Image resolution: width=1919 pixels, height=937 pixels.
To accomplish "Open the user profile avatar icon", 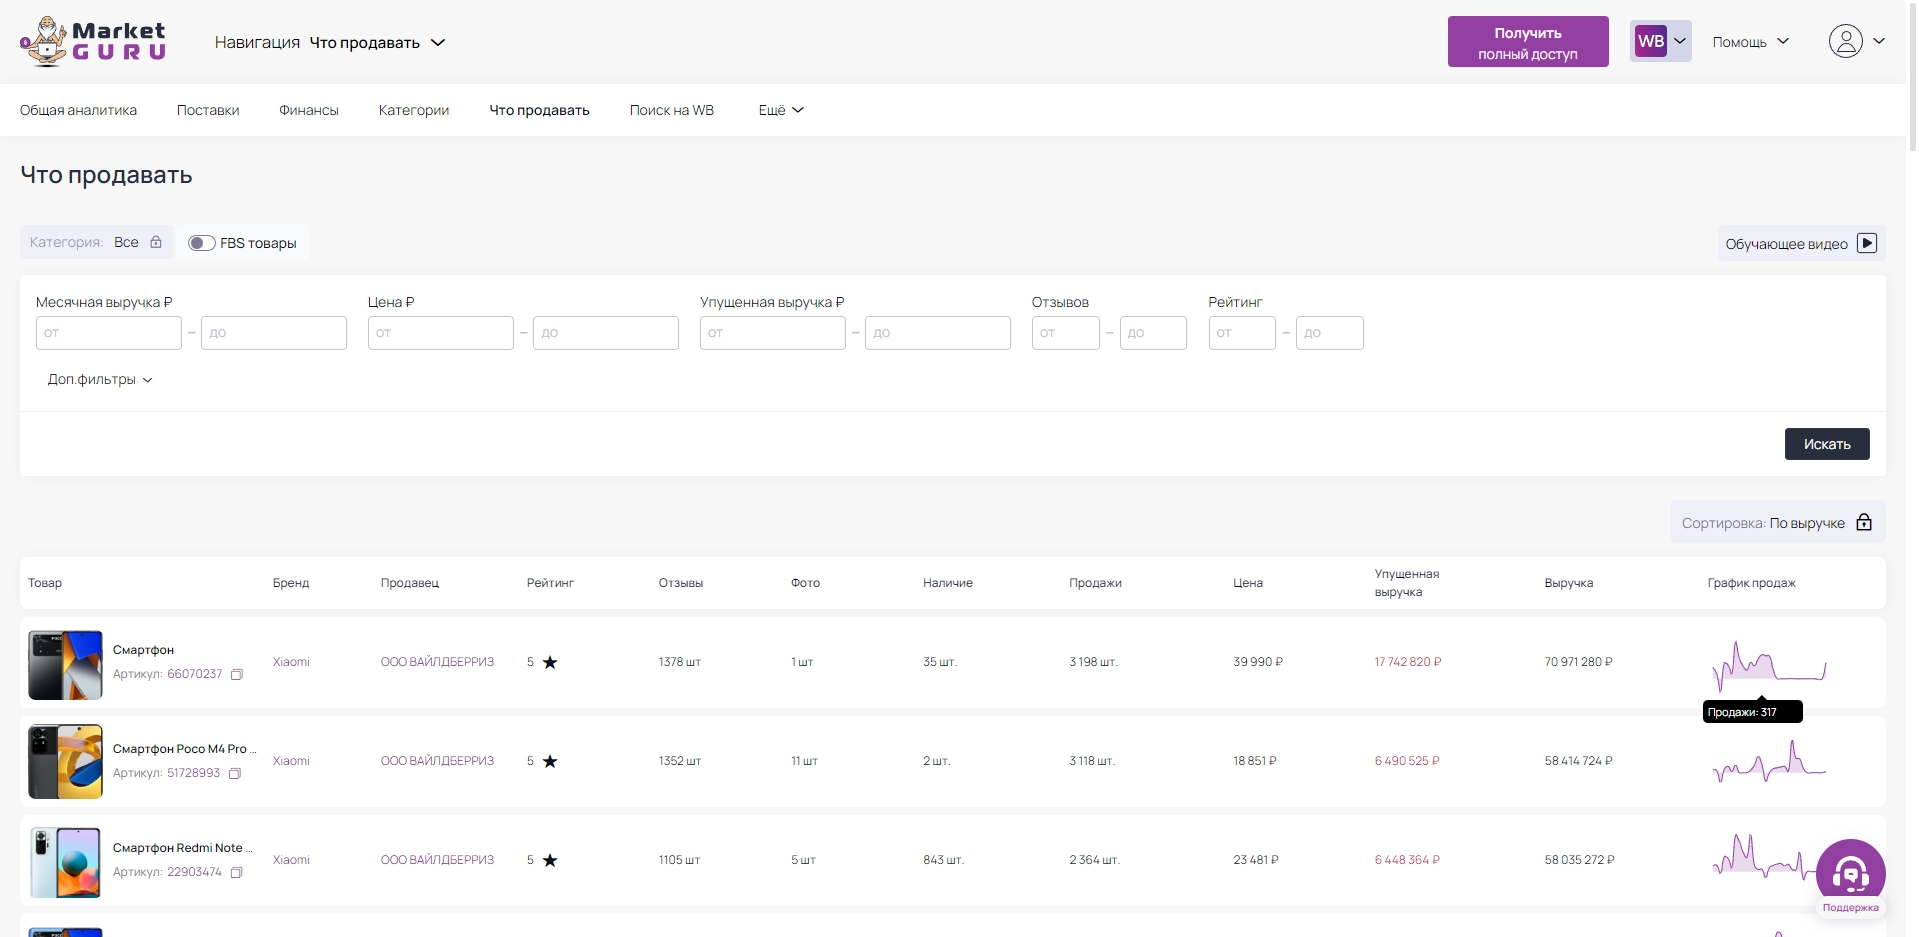I will [1845, 41].
